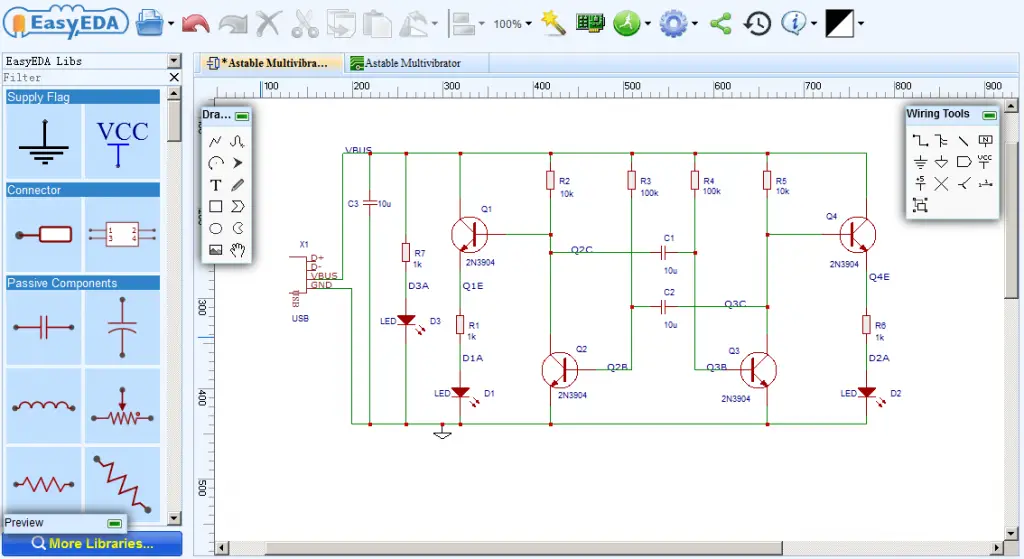Image resolution: width=1024 pixels, height=559 pixels.
Task: Open the gear settings dropdown arrow
Action: pos(694,24)
